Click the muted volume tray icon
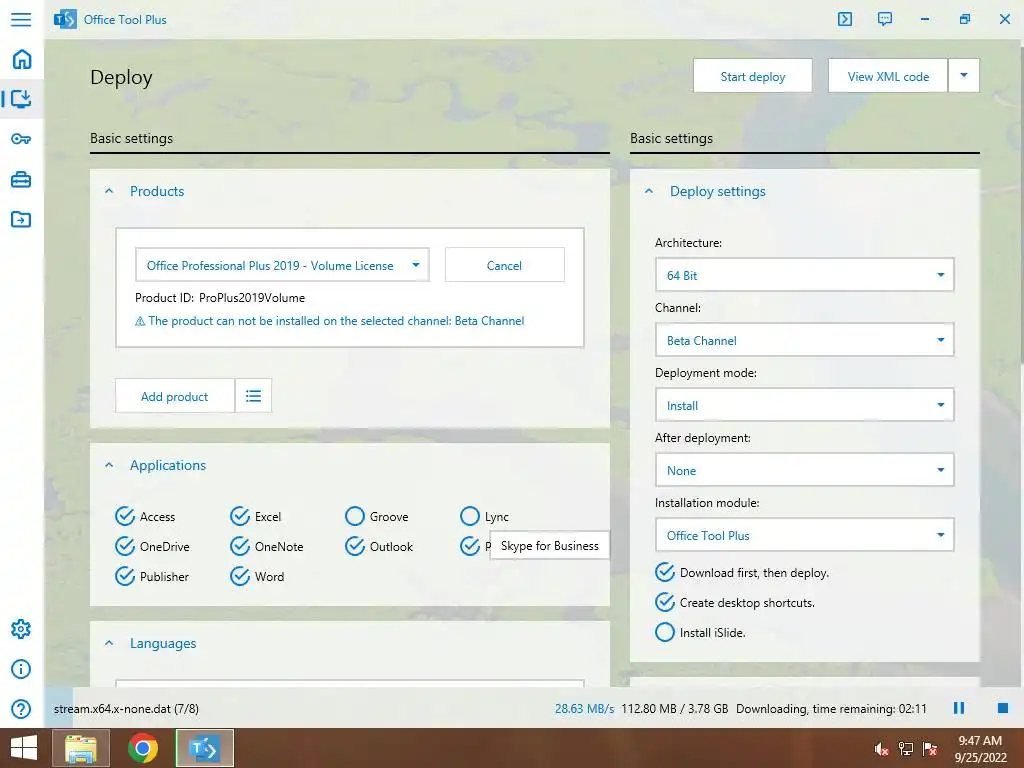Image resolution: width=1024 pixels, height=768 pixels. point(881,749)
